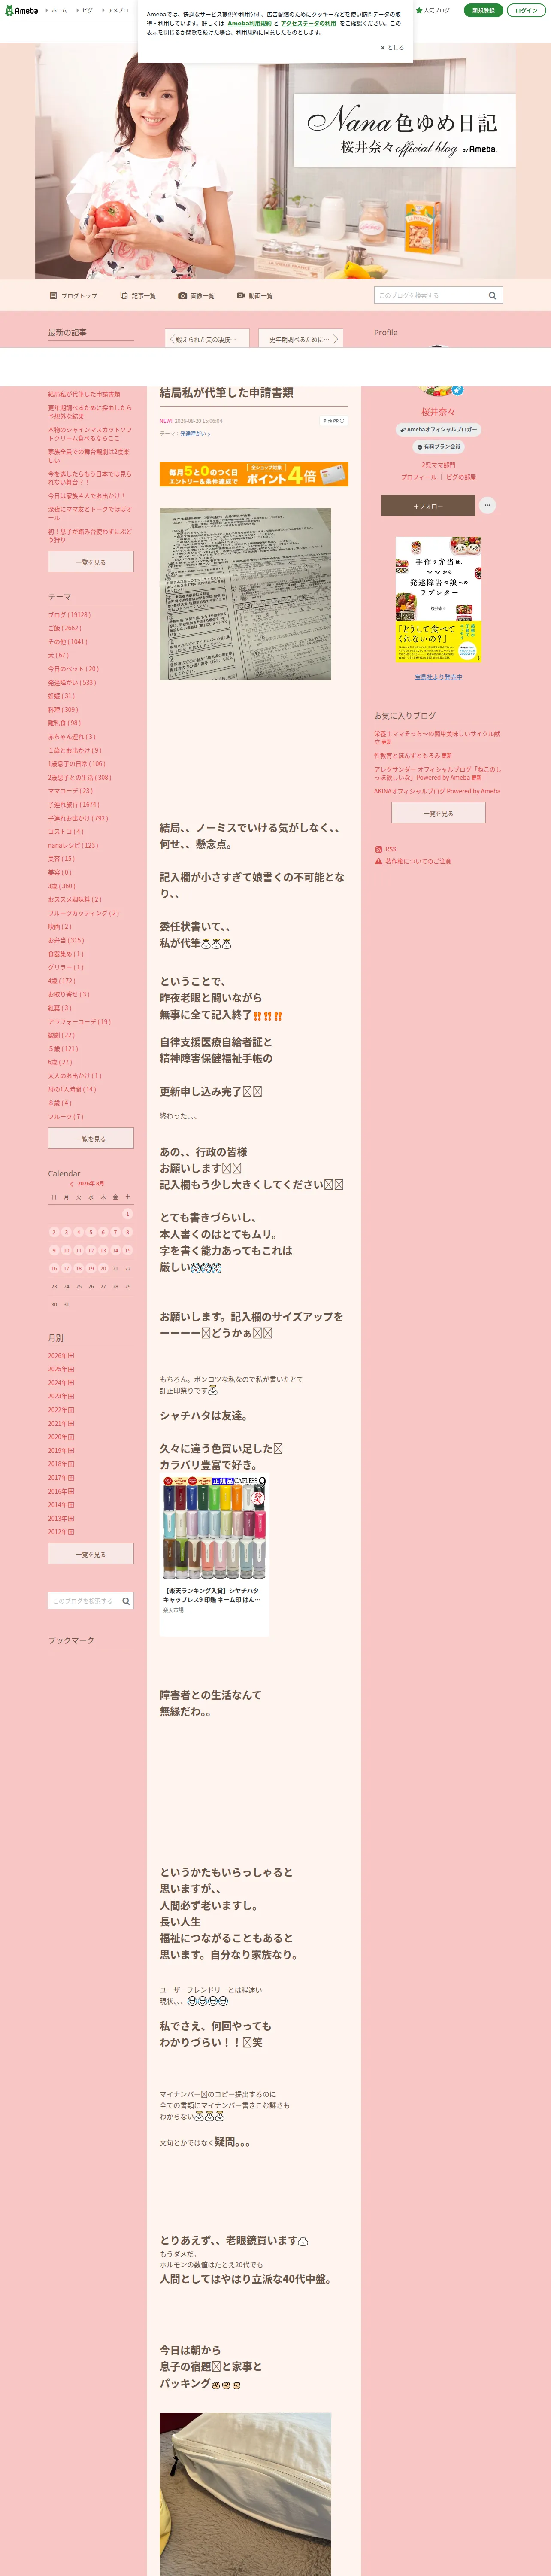Image resolution: width=551 pixels, height=2576 pixels.
Task: Click the アメブロ link in top navigation
Action: (x=117, y=10)
